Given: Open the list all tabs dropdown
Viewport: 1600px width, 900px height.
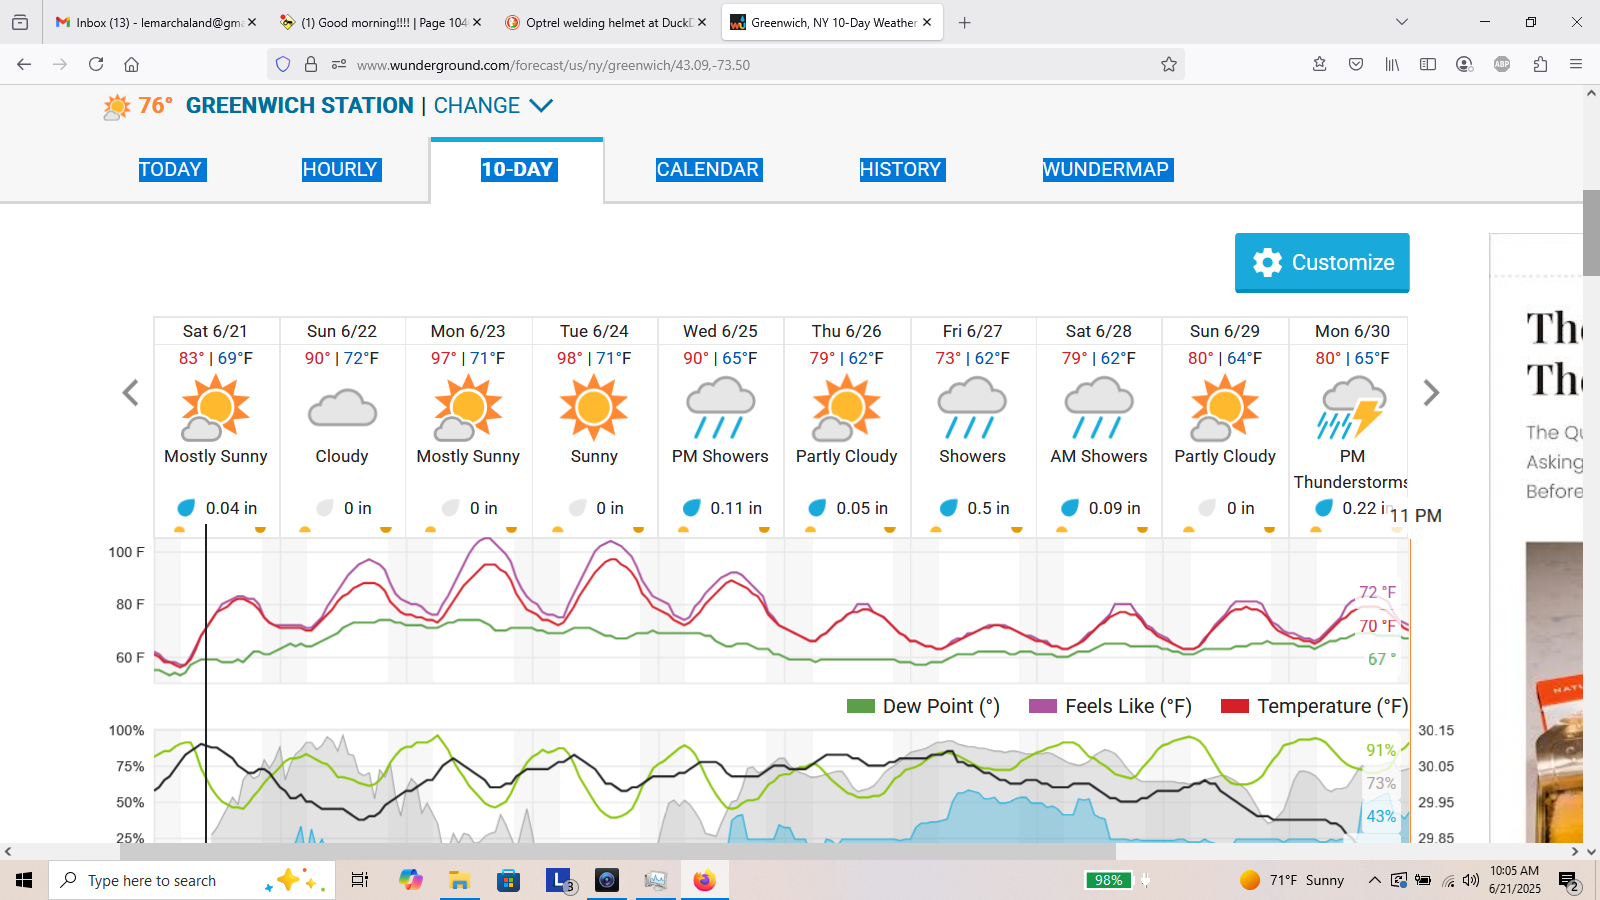Looking at the screenshot, I should point(1402,22).
